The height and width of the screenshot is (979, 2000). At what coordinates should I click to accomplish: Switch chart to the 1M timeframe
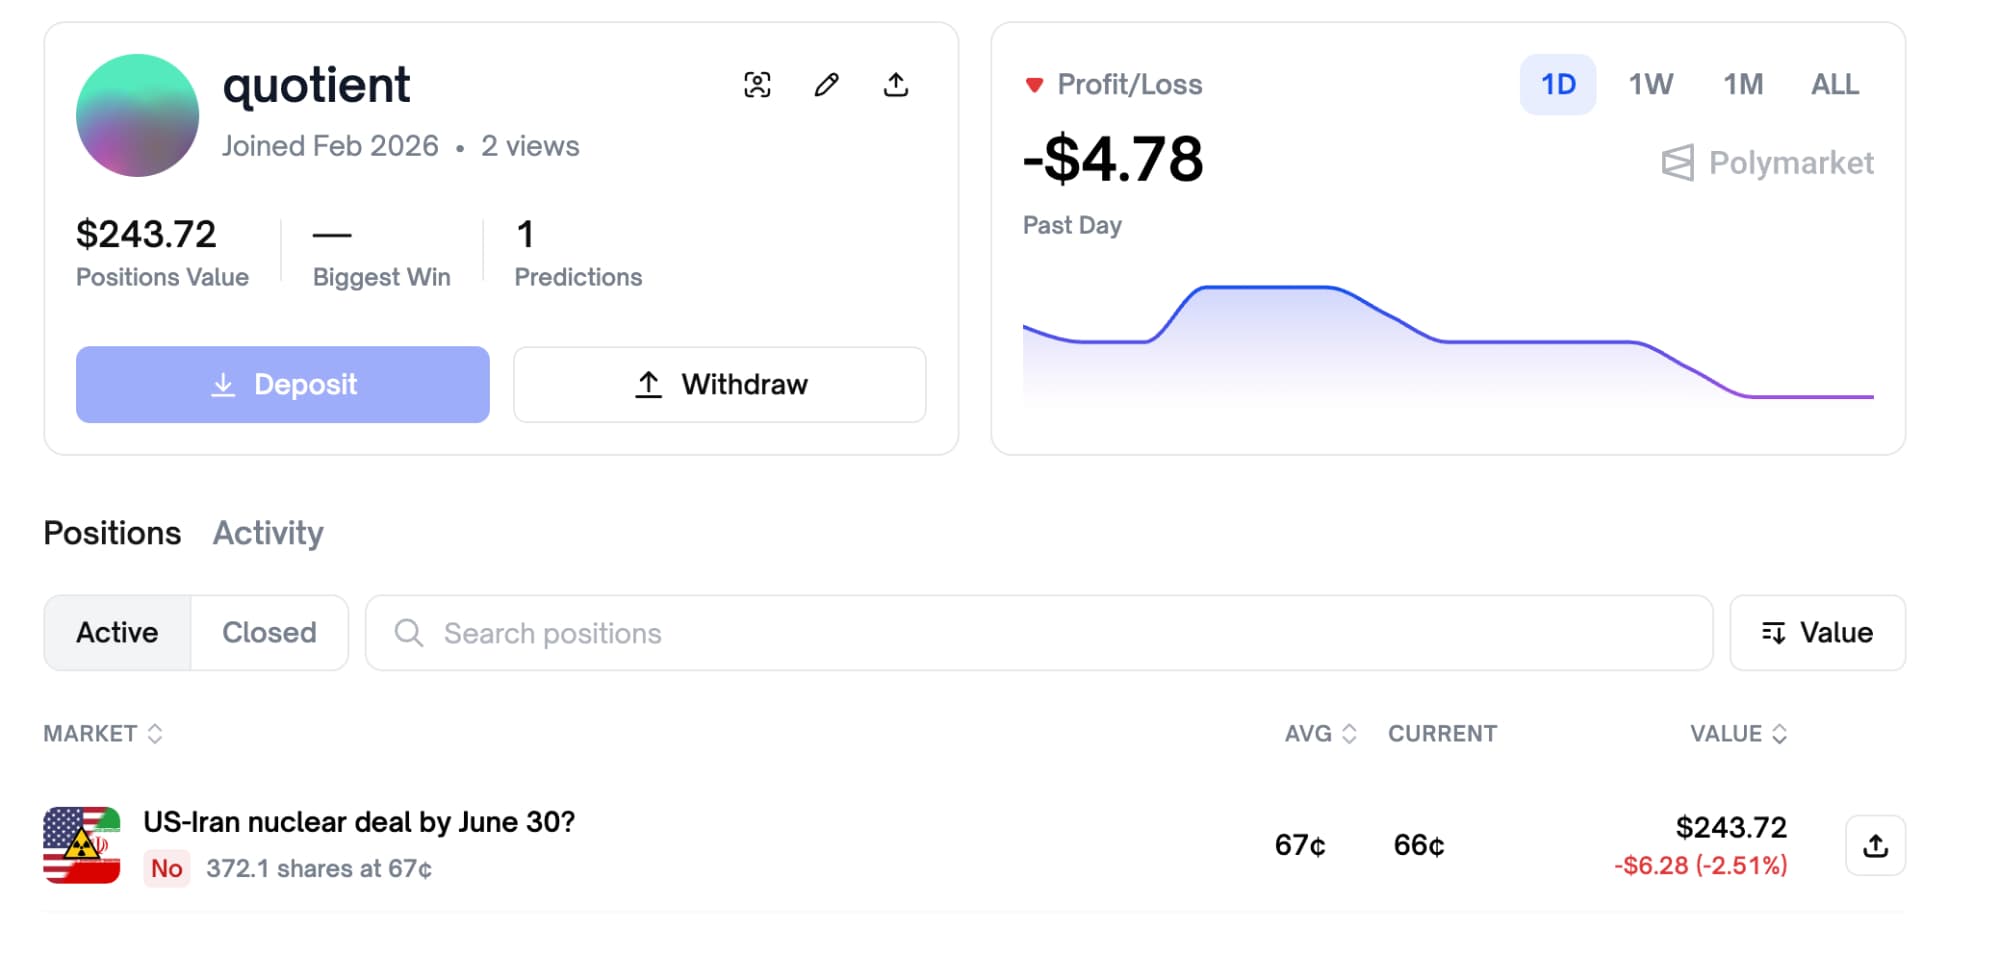[1742, 85]
